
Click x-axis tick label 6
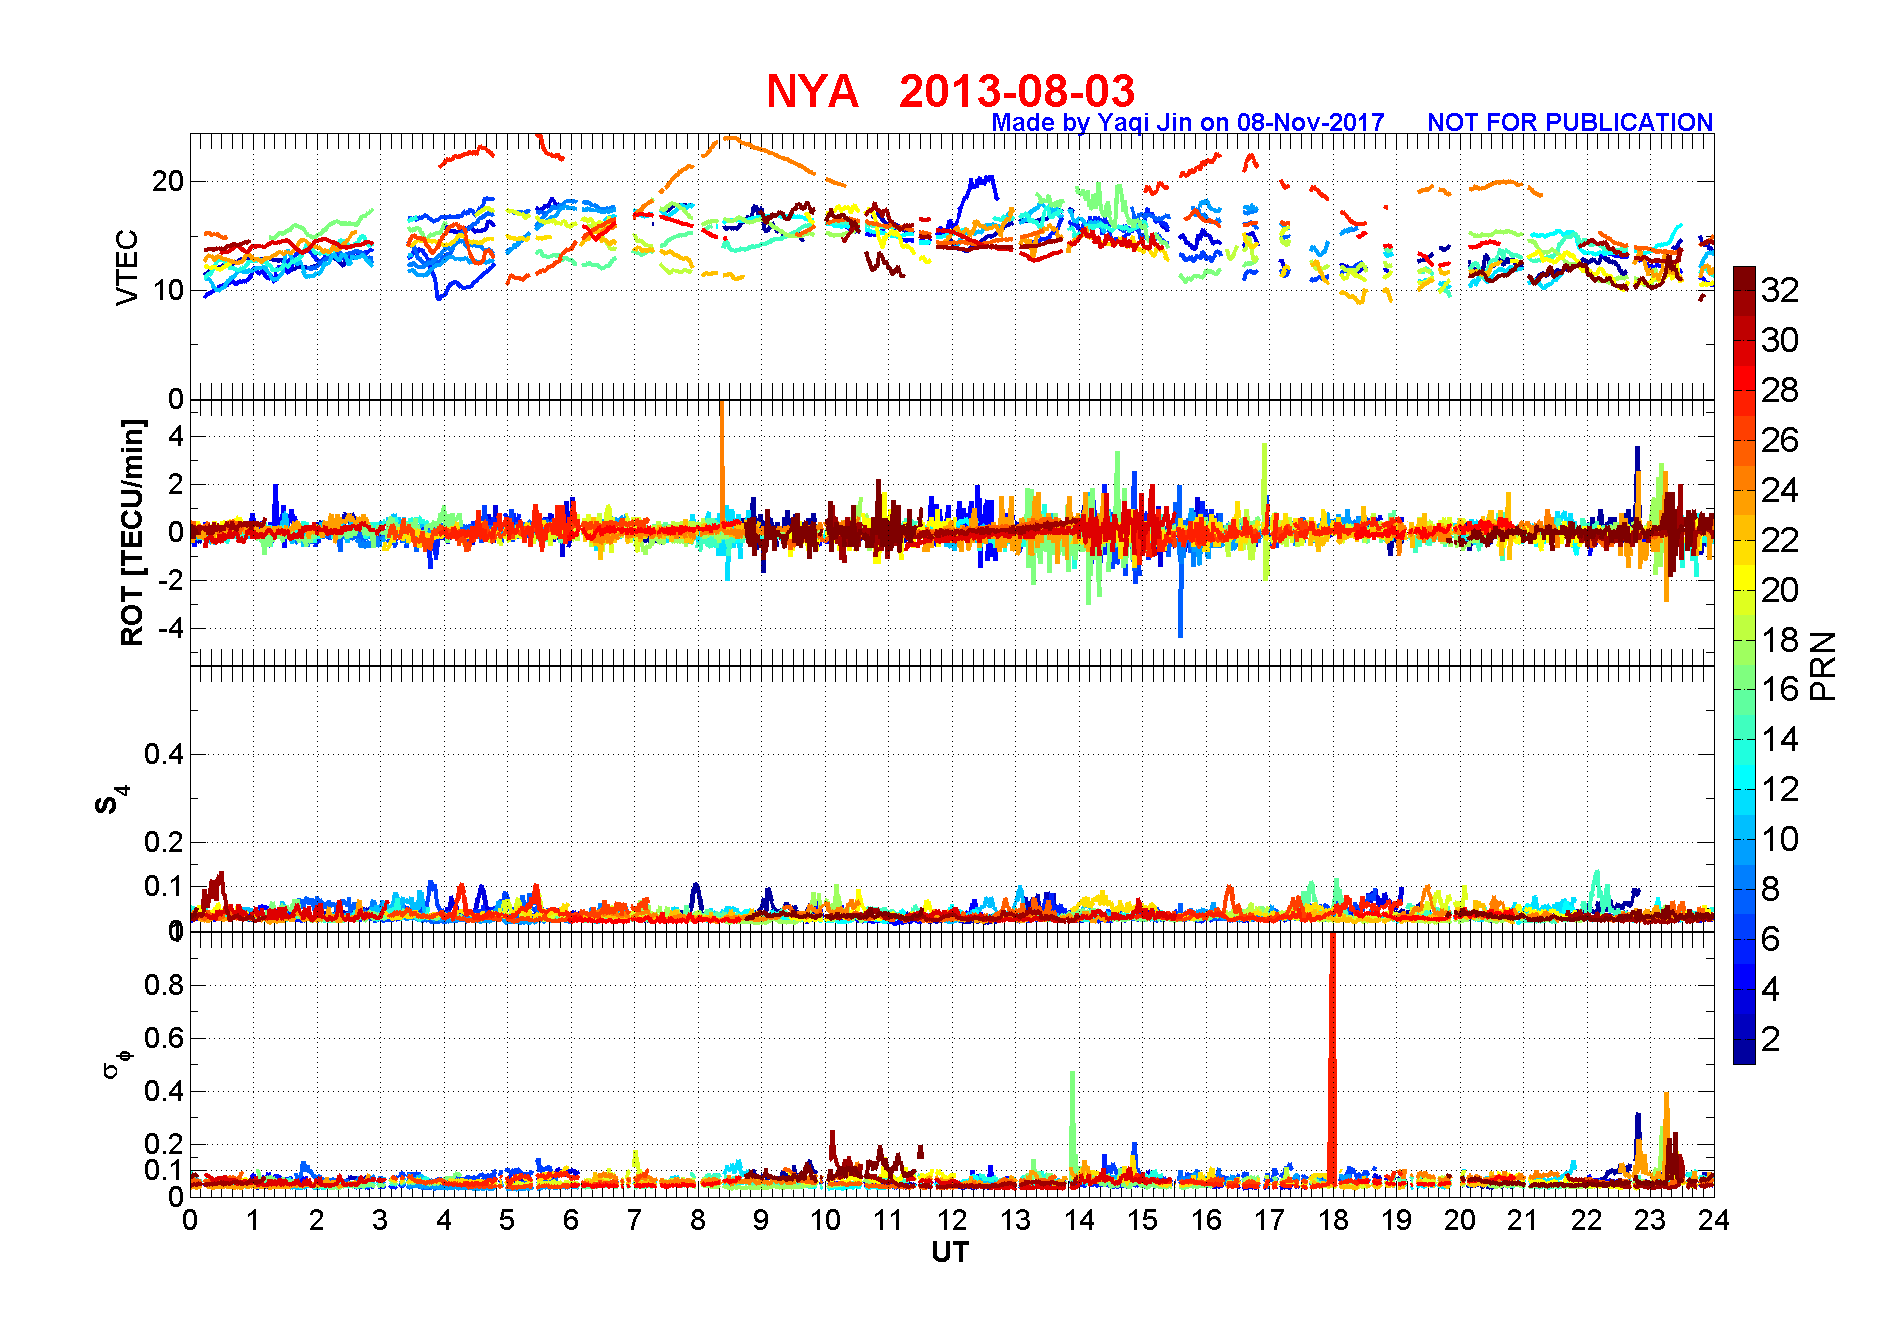[x=571, y=1220]
